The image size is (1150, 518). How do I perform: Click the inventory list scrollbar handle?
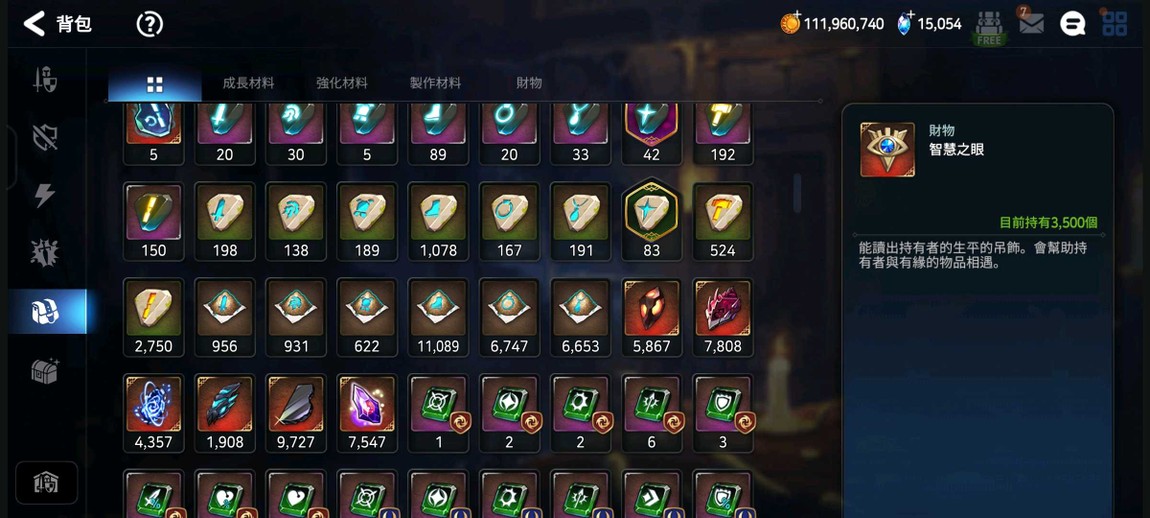coord(797,194)
